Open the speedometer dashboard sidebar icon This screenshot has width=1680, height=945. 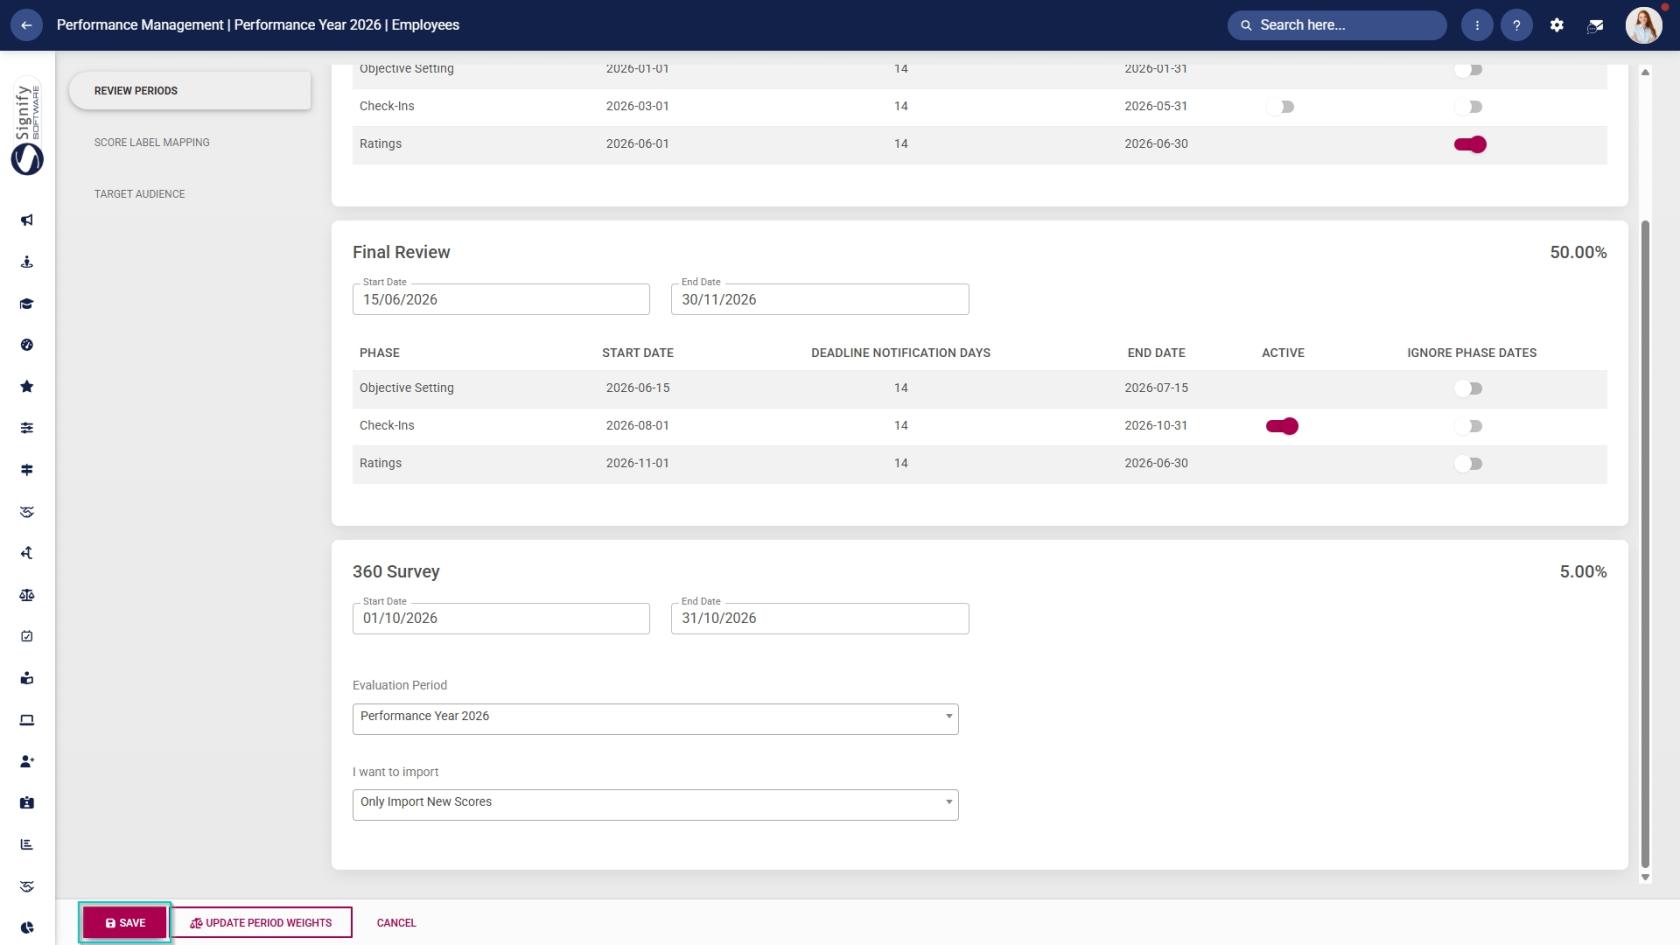(27, 345)
